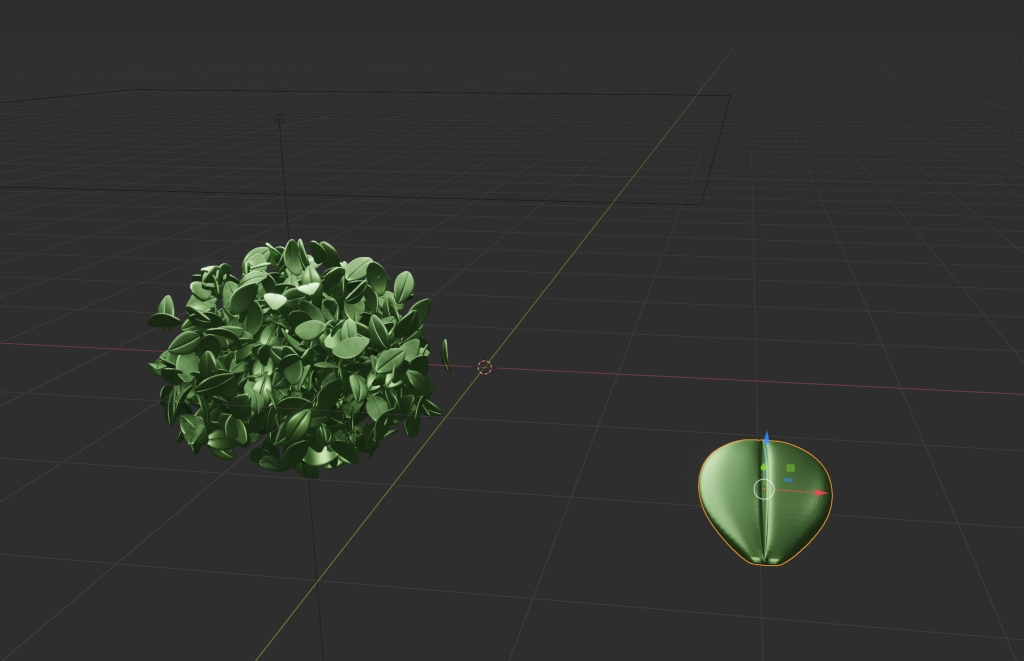Click the green square plane handle
The height and width of the screenshot is (661, 1024).
click(791, 468)
